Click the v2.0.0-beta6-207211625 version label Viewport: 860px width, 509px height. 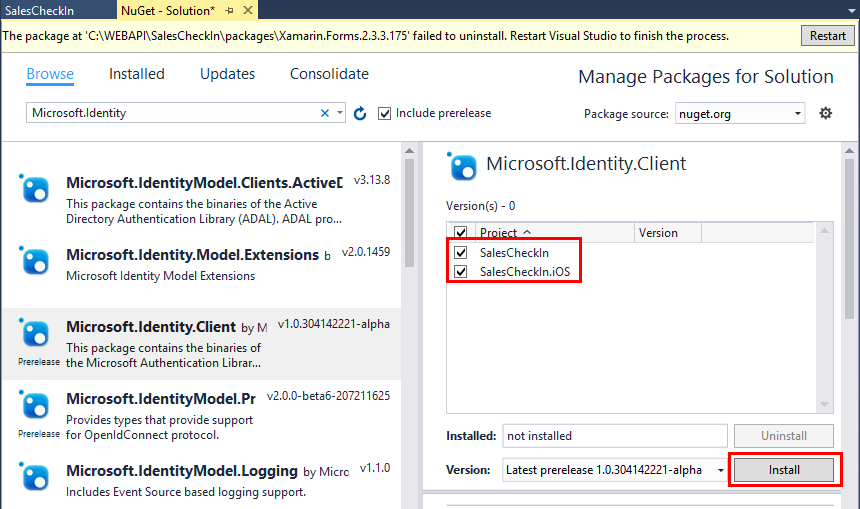[328, 395]
